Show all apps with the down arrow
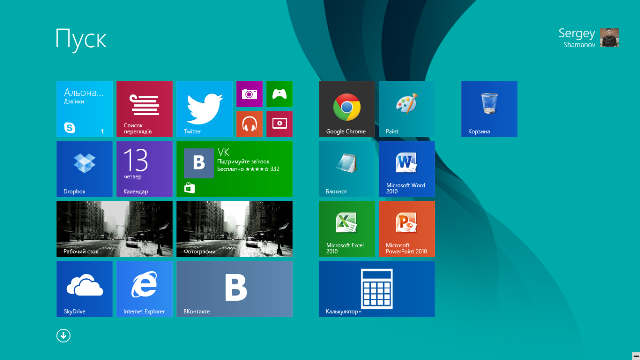The width and height of the screenshot is (640, 360). pyautogui.click(x=63, y=336)
